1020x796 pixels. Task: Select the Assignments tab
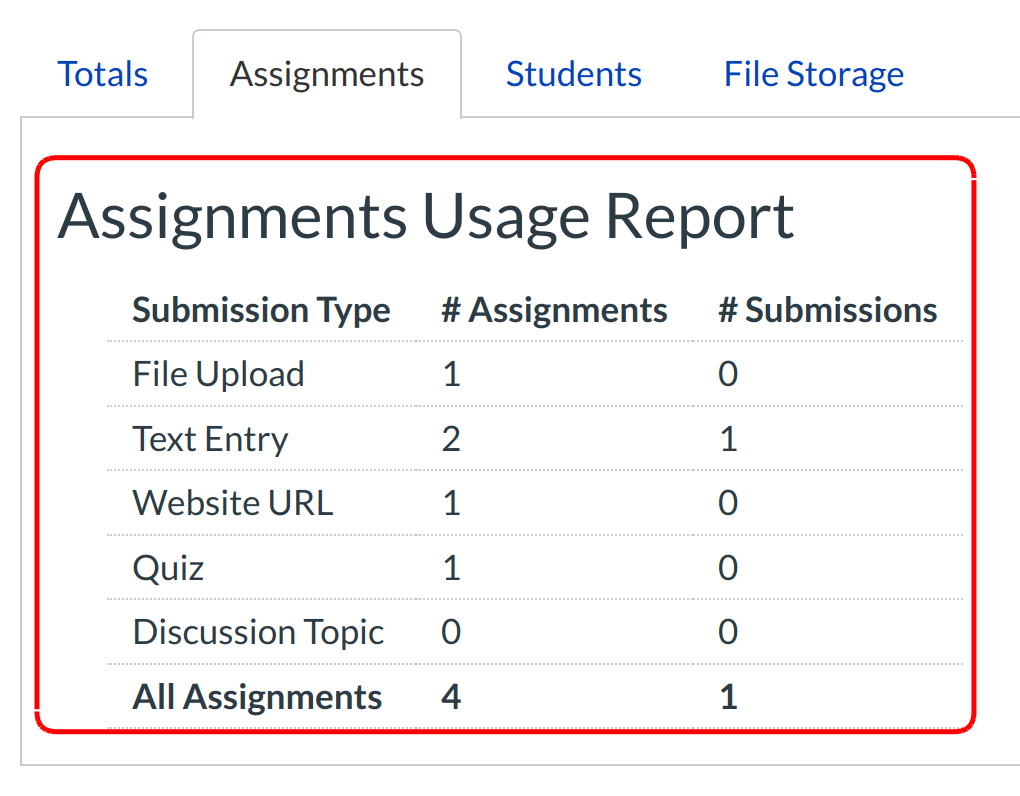pyautogui.click(x=327, y=74)
